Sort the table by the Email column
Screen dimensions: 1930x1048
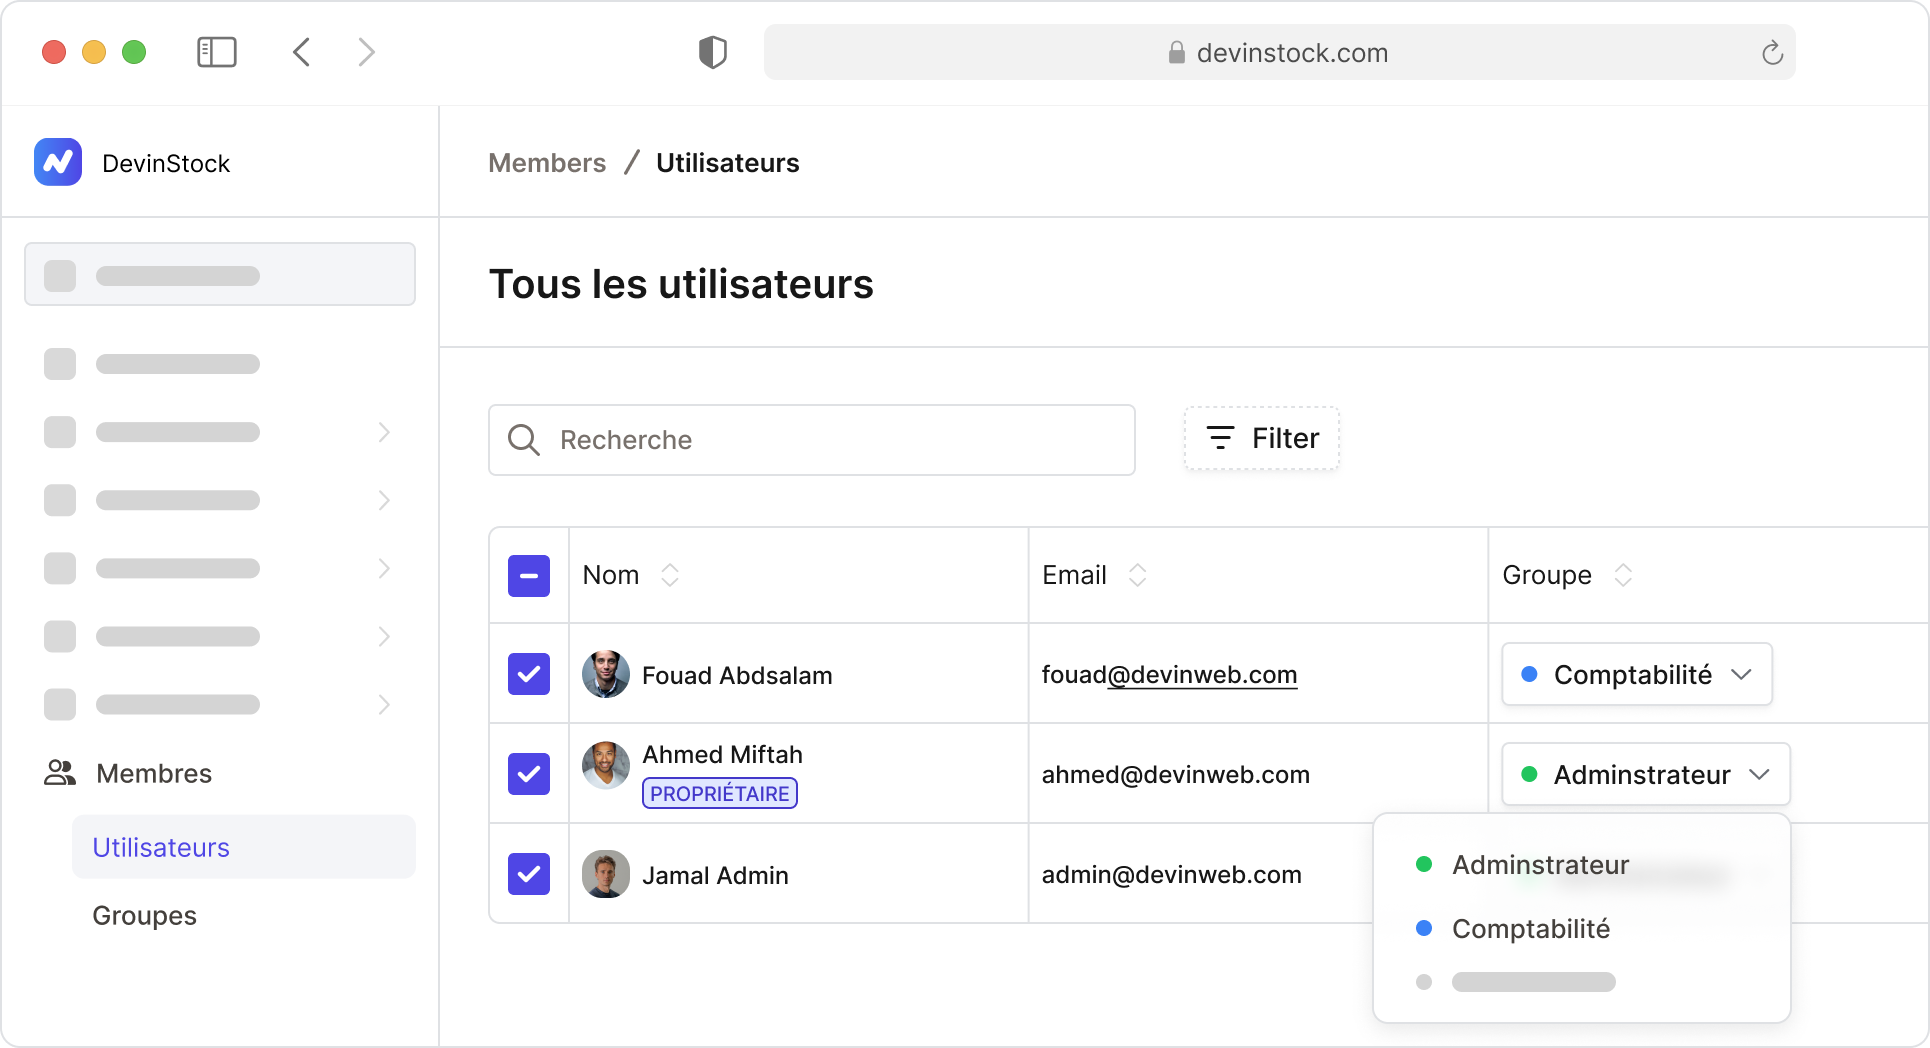(x=1137, y=575)
